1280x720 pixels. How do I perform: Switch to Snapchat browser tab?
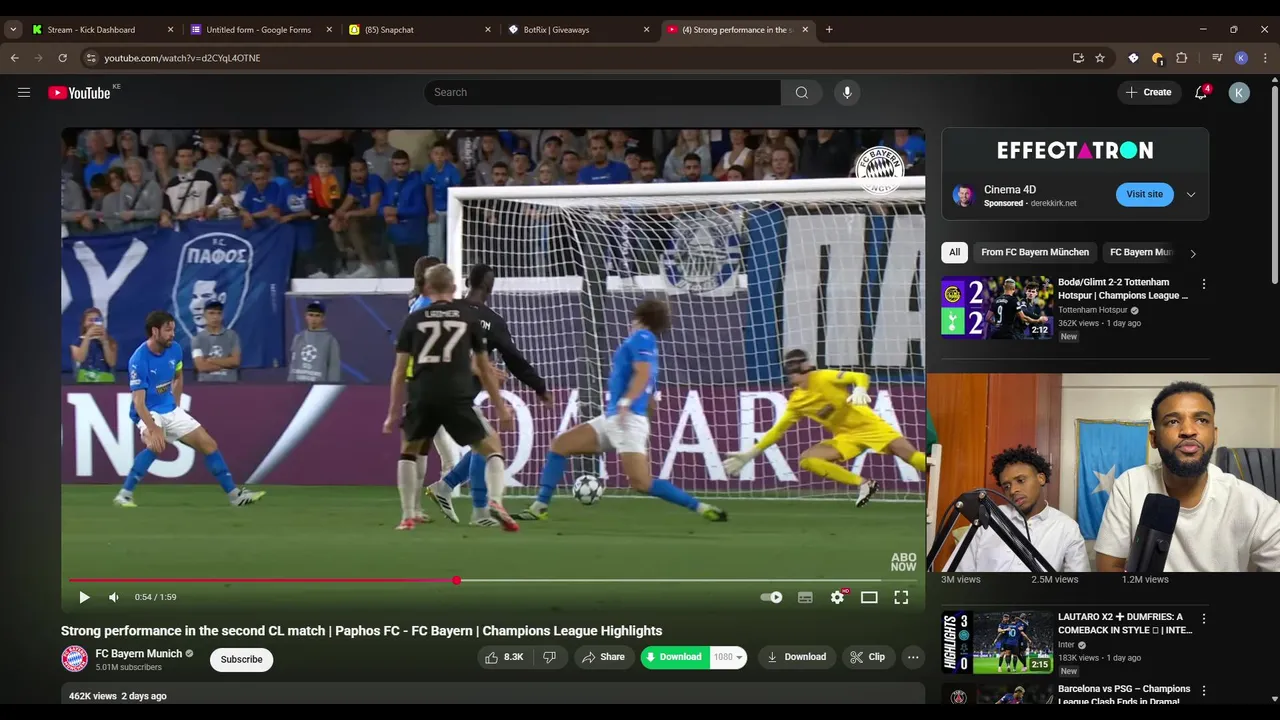(420, 29)
